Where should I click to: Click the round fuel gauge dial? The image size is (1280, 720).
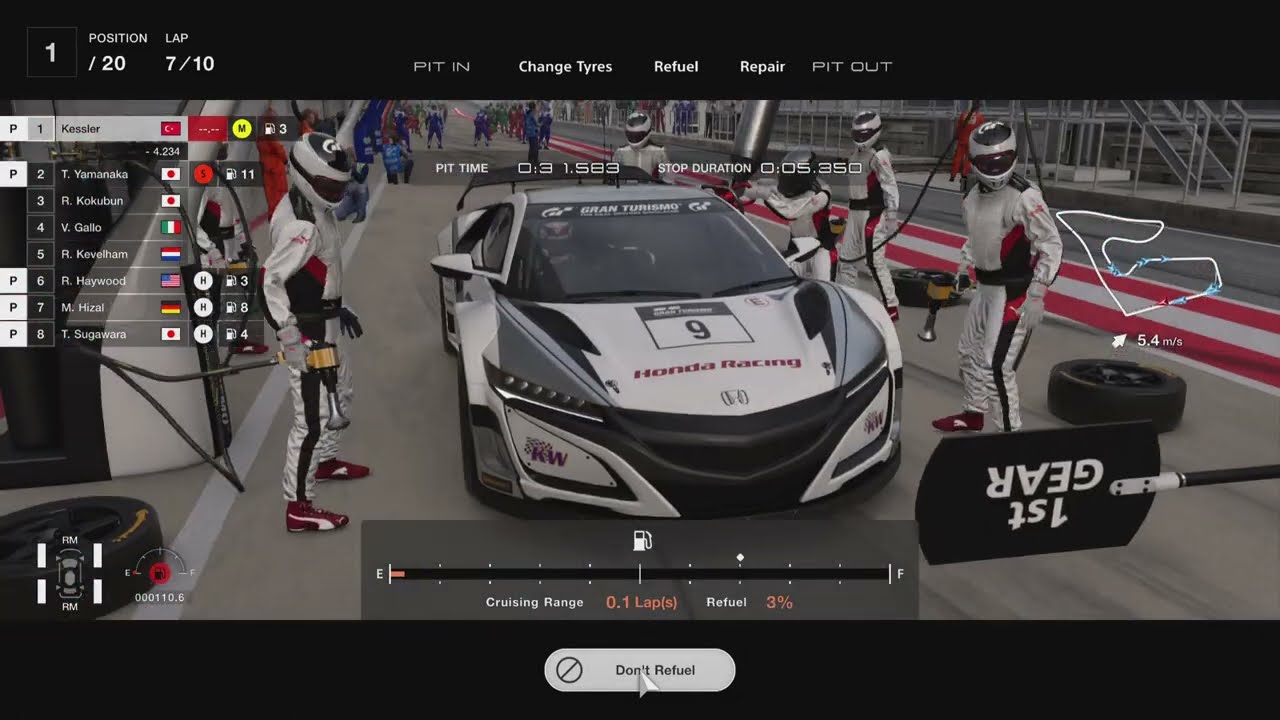click(x=159, y=570)
